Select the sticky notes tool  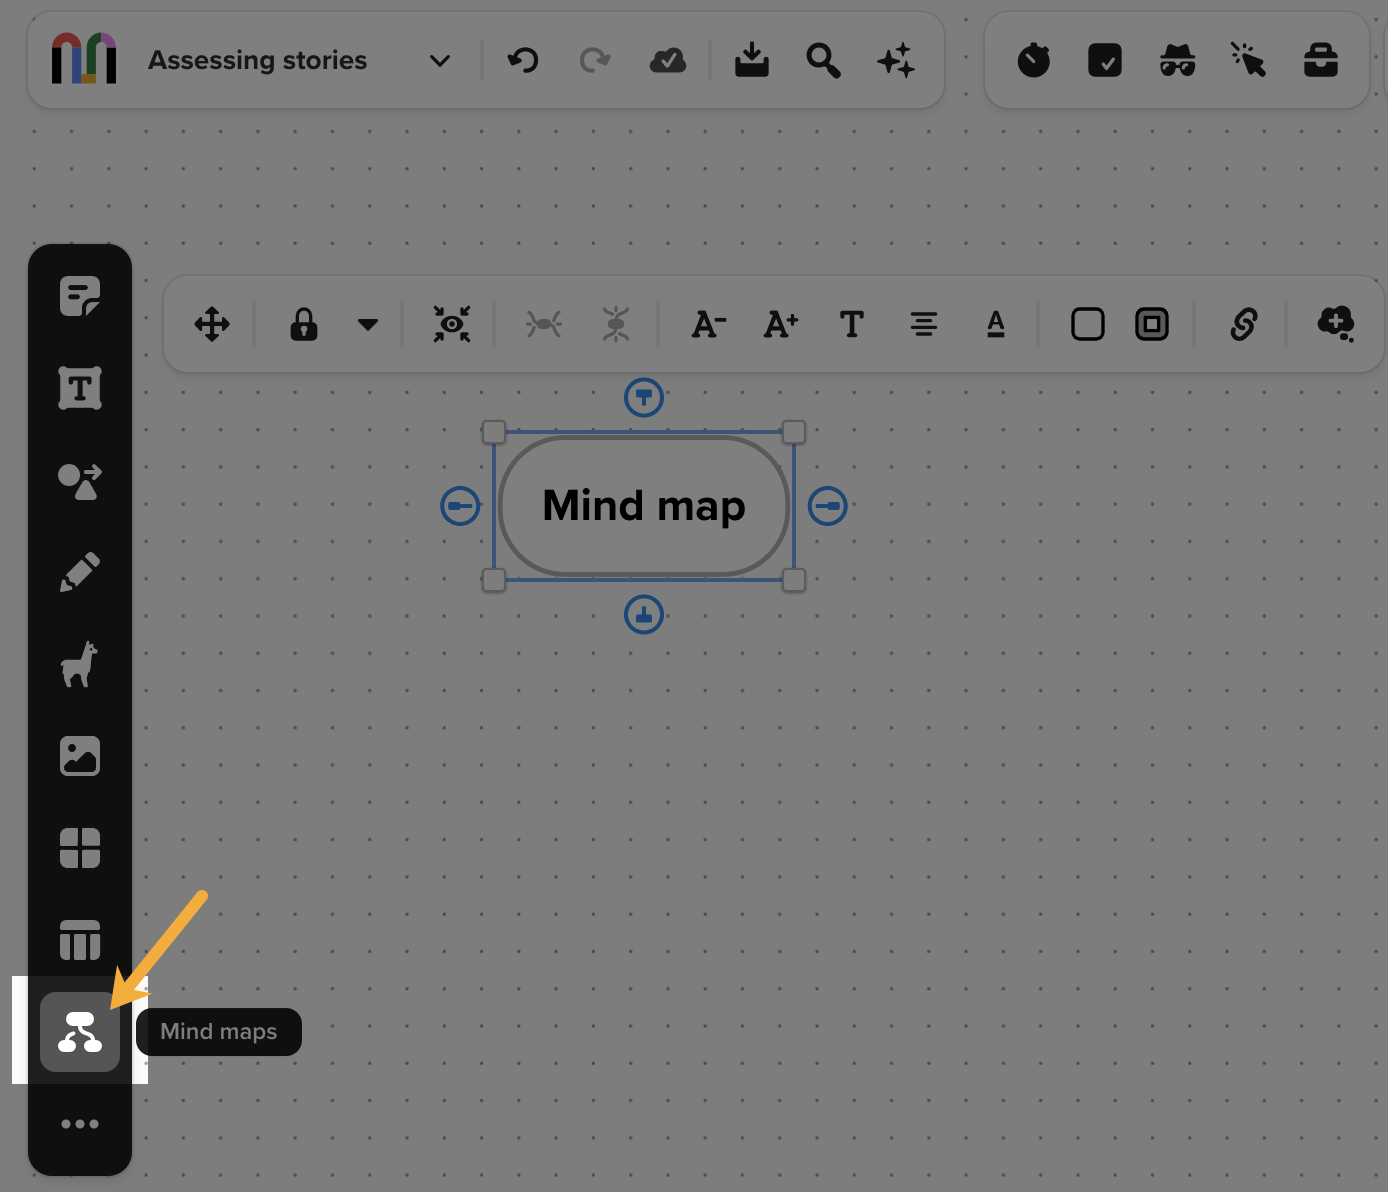(x=80, y=296)
